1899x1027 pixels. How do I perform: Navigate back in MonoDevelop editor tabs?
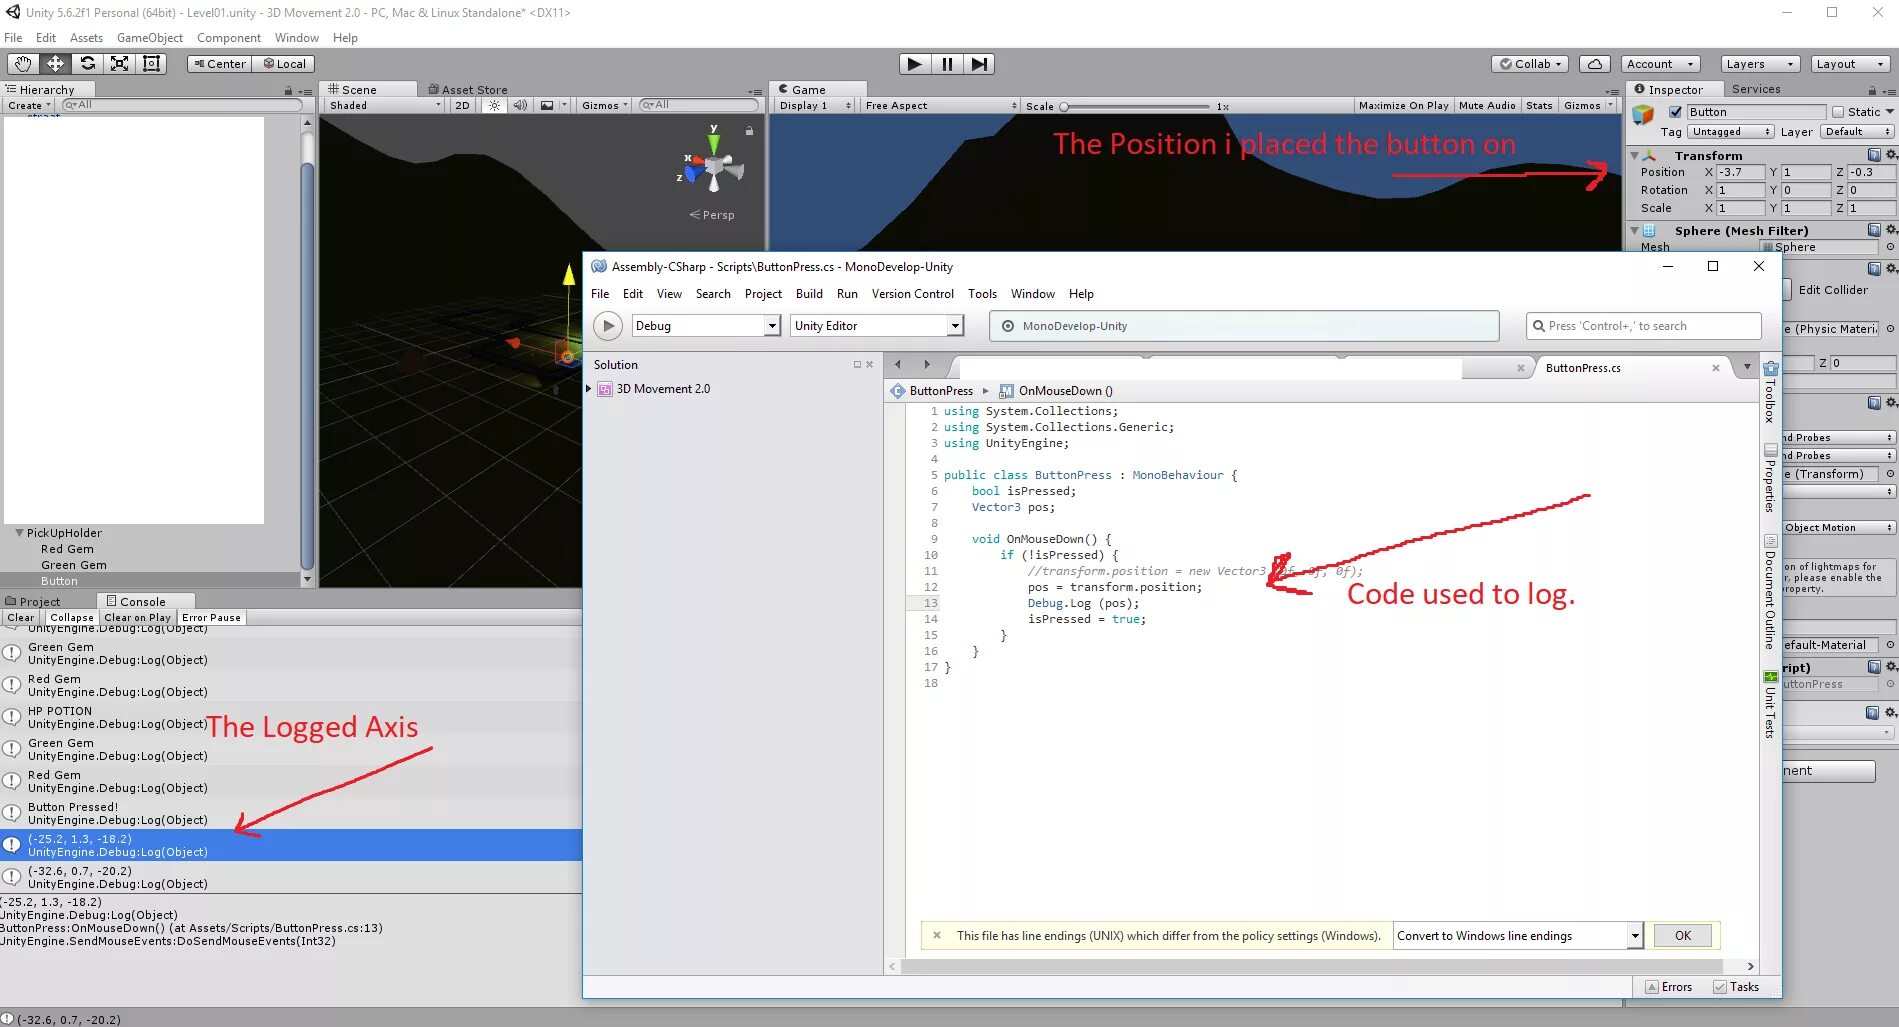click(x=897, y=365)
